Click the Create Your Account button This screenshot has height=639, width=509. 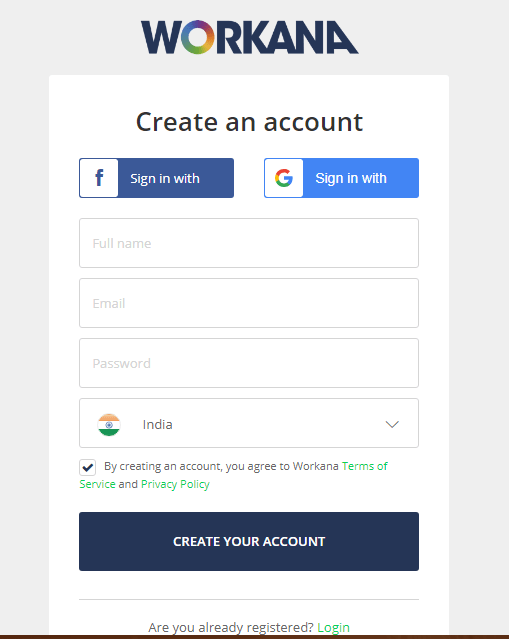(x=249, y=541)
